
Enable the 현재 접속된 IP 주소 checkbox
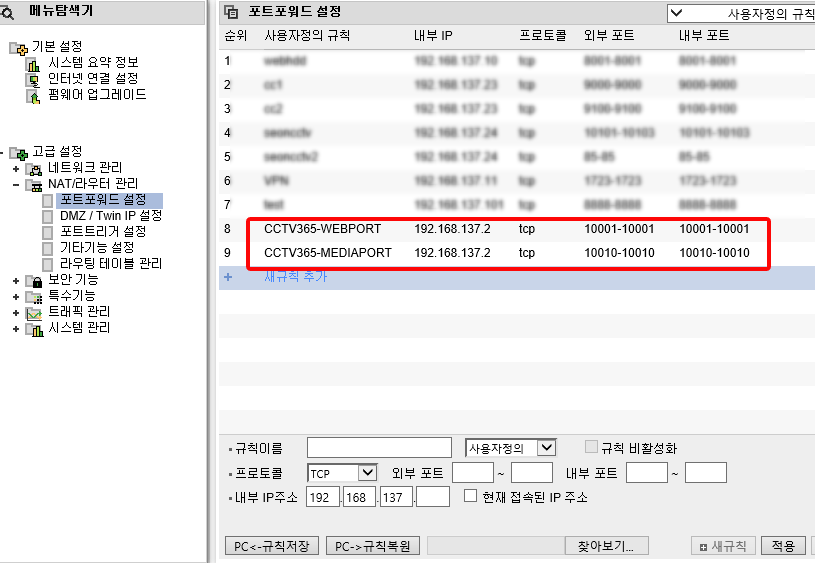click(471, 497)
